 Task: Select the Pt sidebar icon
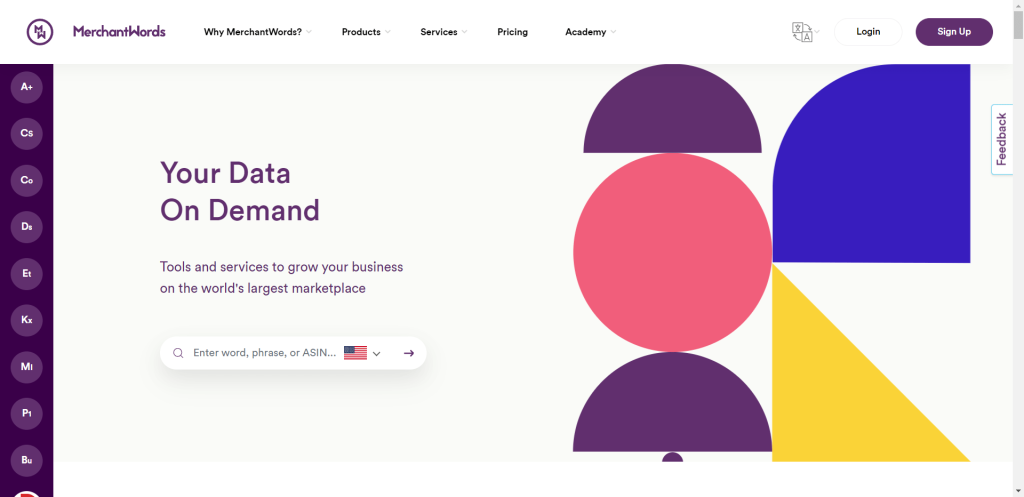[27, 413]
